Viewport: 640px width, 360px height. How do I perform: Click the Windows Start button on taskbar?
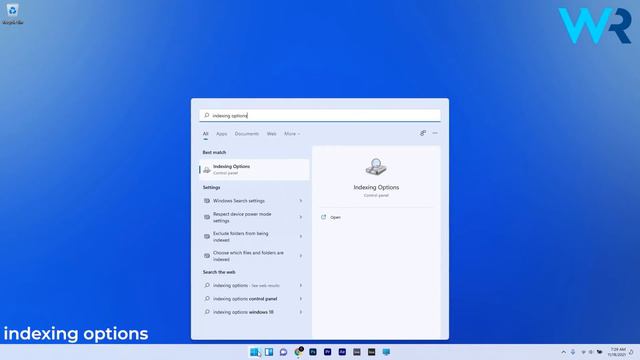pos(254,352)
